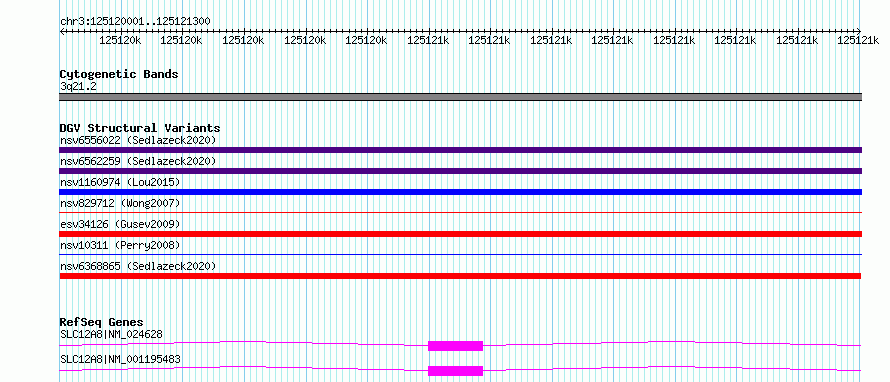The width and height of the screenshot is (890, 382).
Task: Open variant esv34126 (Gusev2009) label
Action: pos(120,224)
